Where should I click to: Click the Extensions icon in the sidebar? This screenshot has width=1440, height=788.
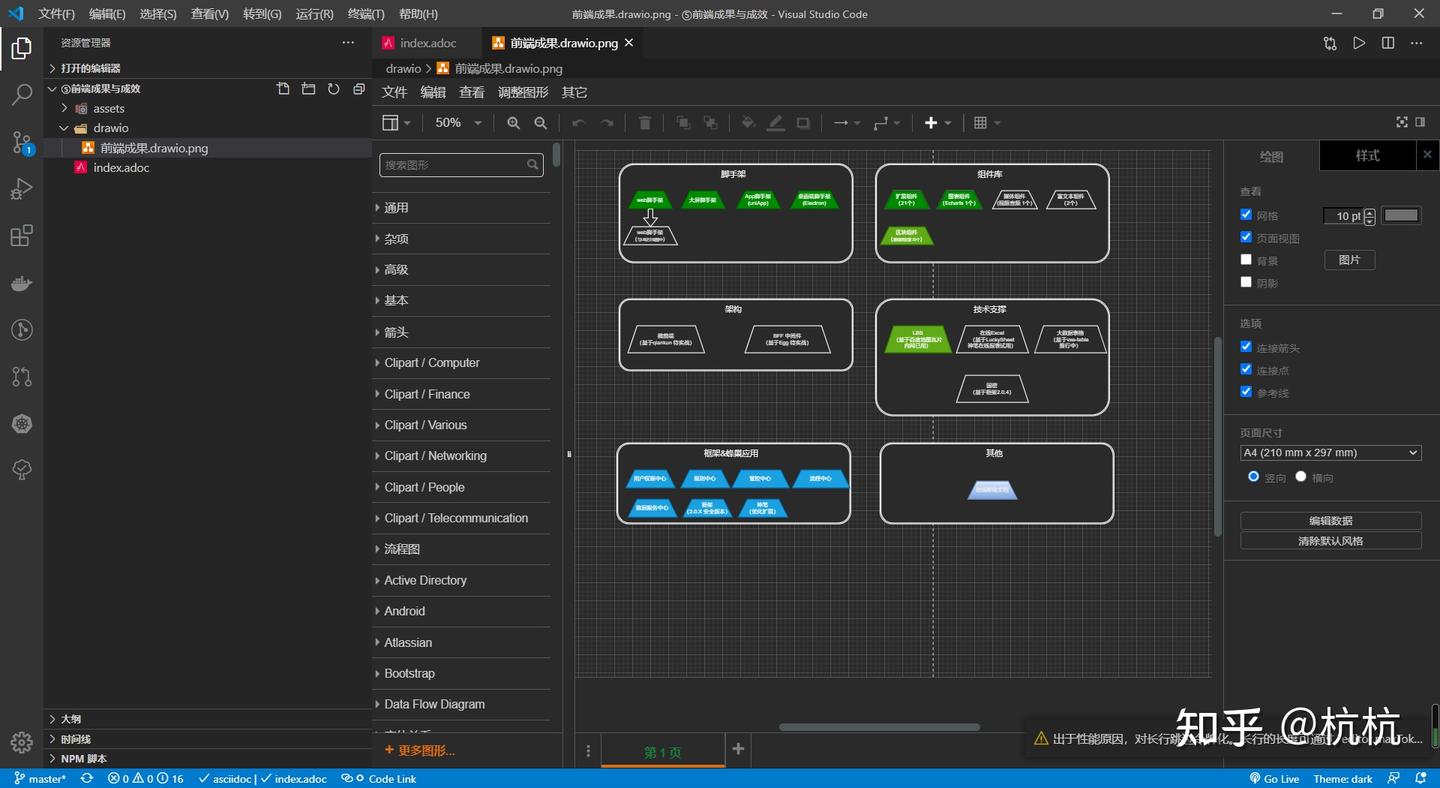pyautogui.click(x=22, y=235)
